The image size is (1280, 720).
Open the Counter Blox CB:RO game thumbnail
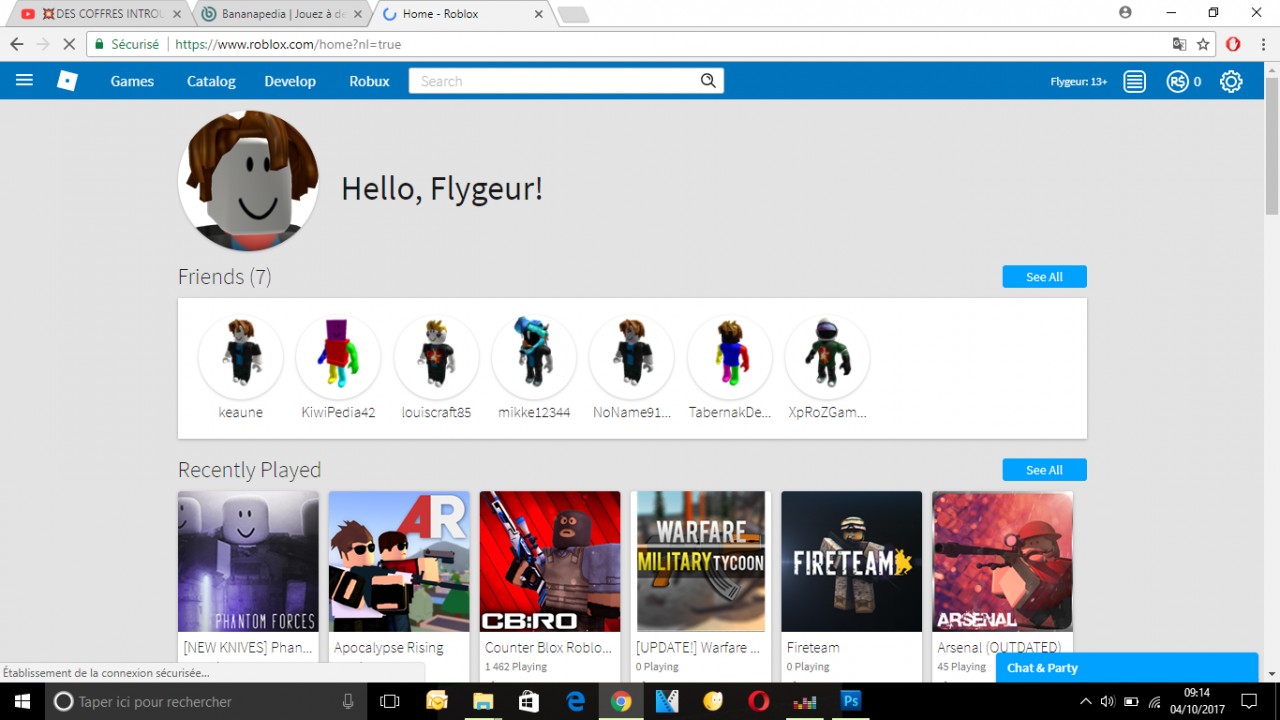[x=550, y=561]
